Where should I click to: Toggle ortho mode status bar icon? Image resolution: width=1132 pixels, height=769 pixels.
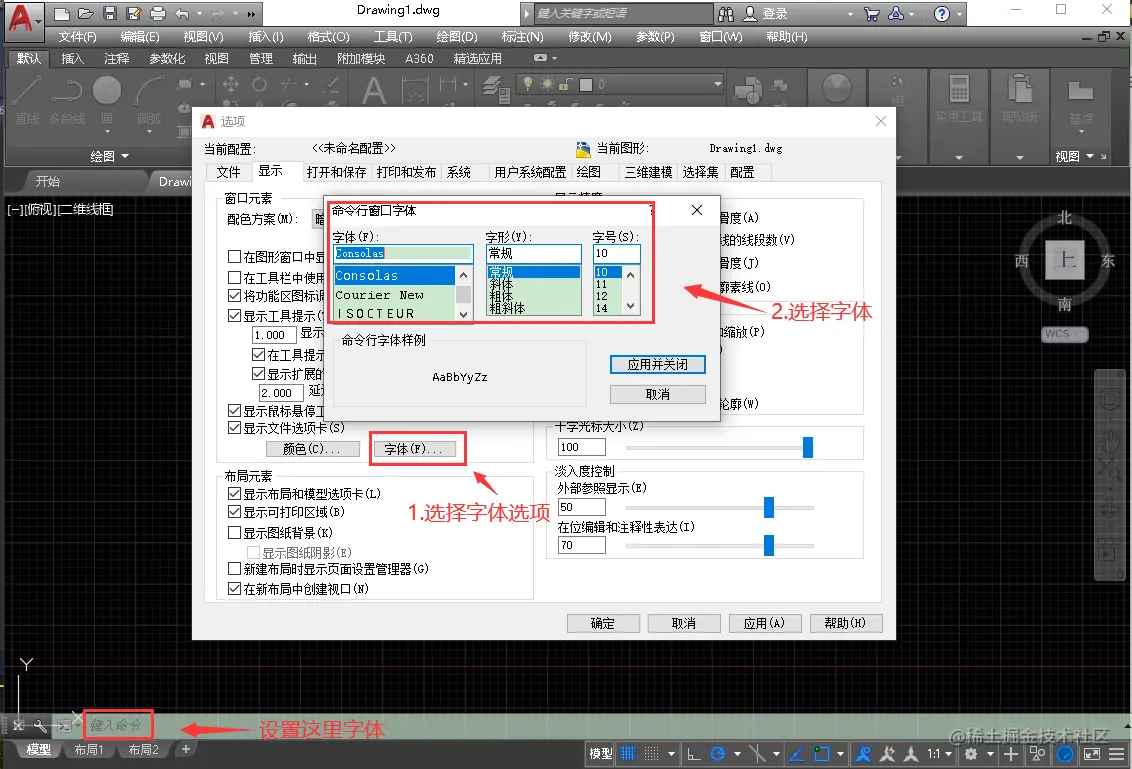coord(694,754)
